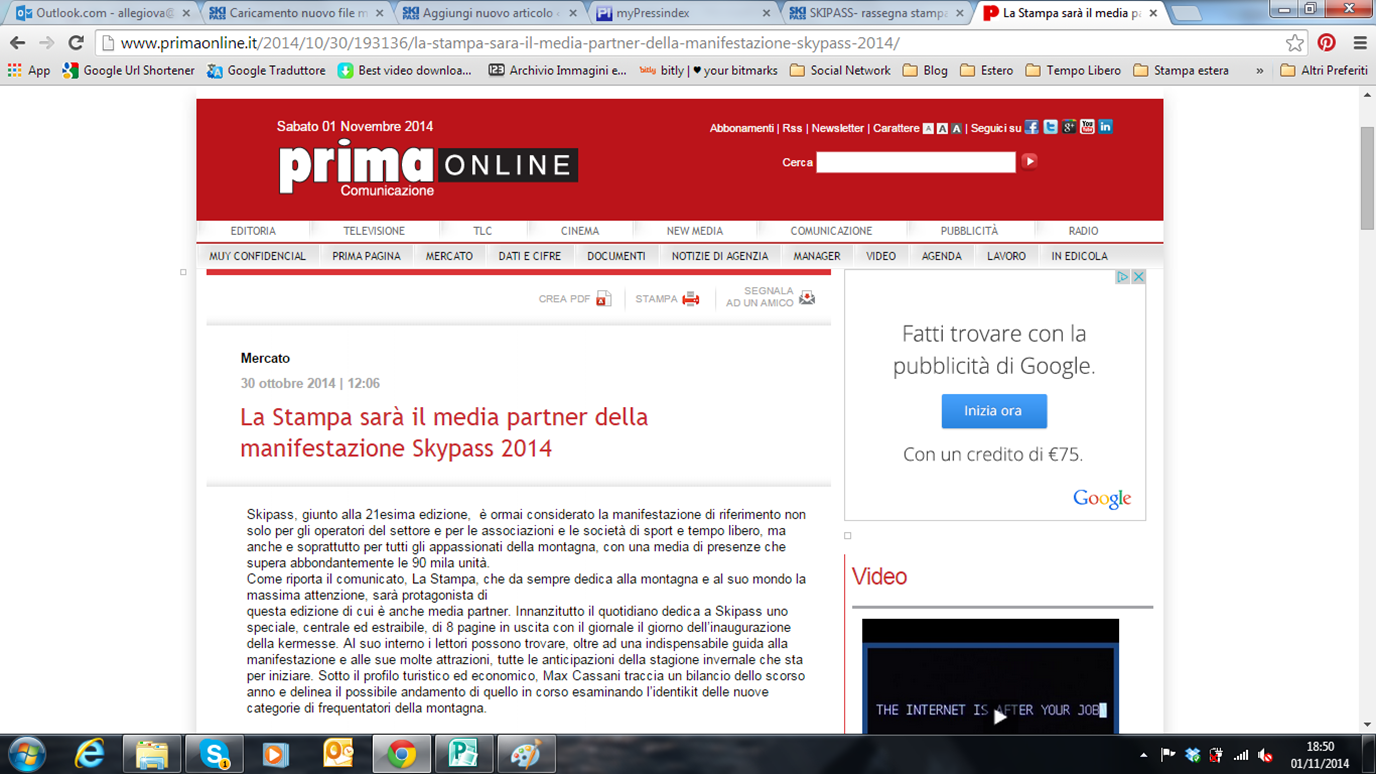Image resolution: width=1376 pixels, height=774 pixels.
Task: Click the scrollbar down arrow
Action: click(x=1367, y=724)
